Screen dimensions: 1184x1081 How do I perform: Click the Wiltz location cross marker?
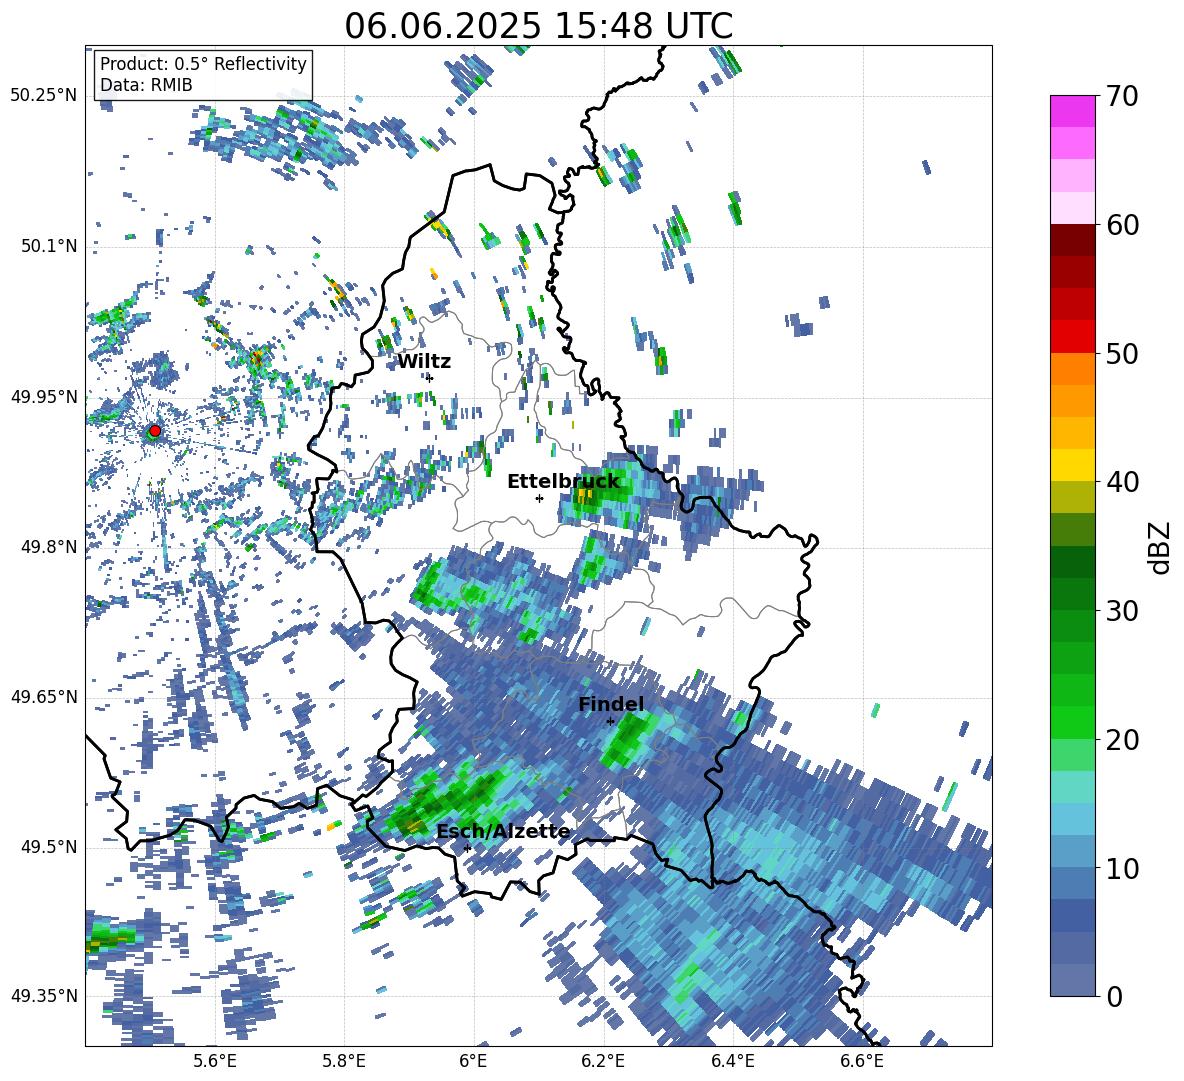tap(430, 378)
